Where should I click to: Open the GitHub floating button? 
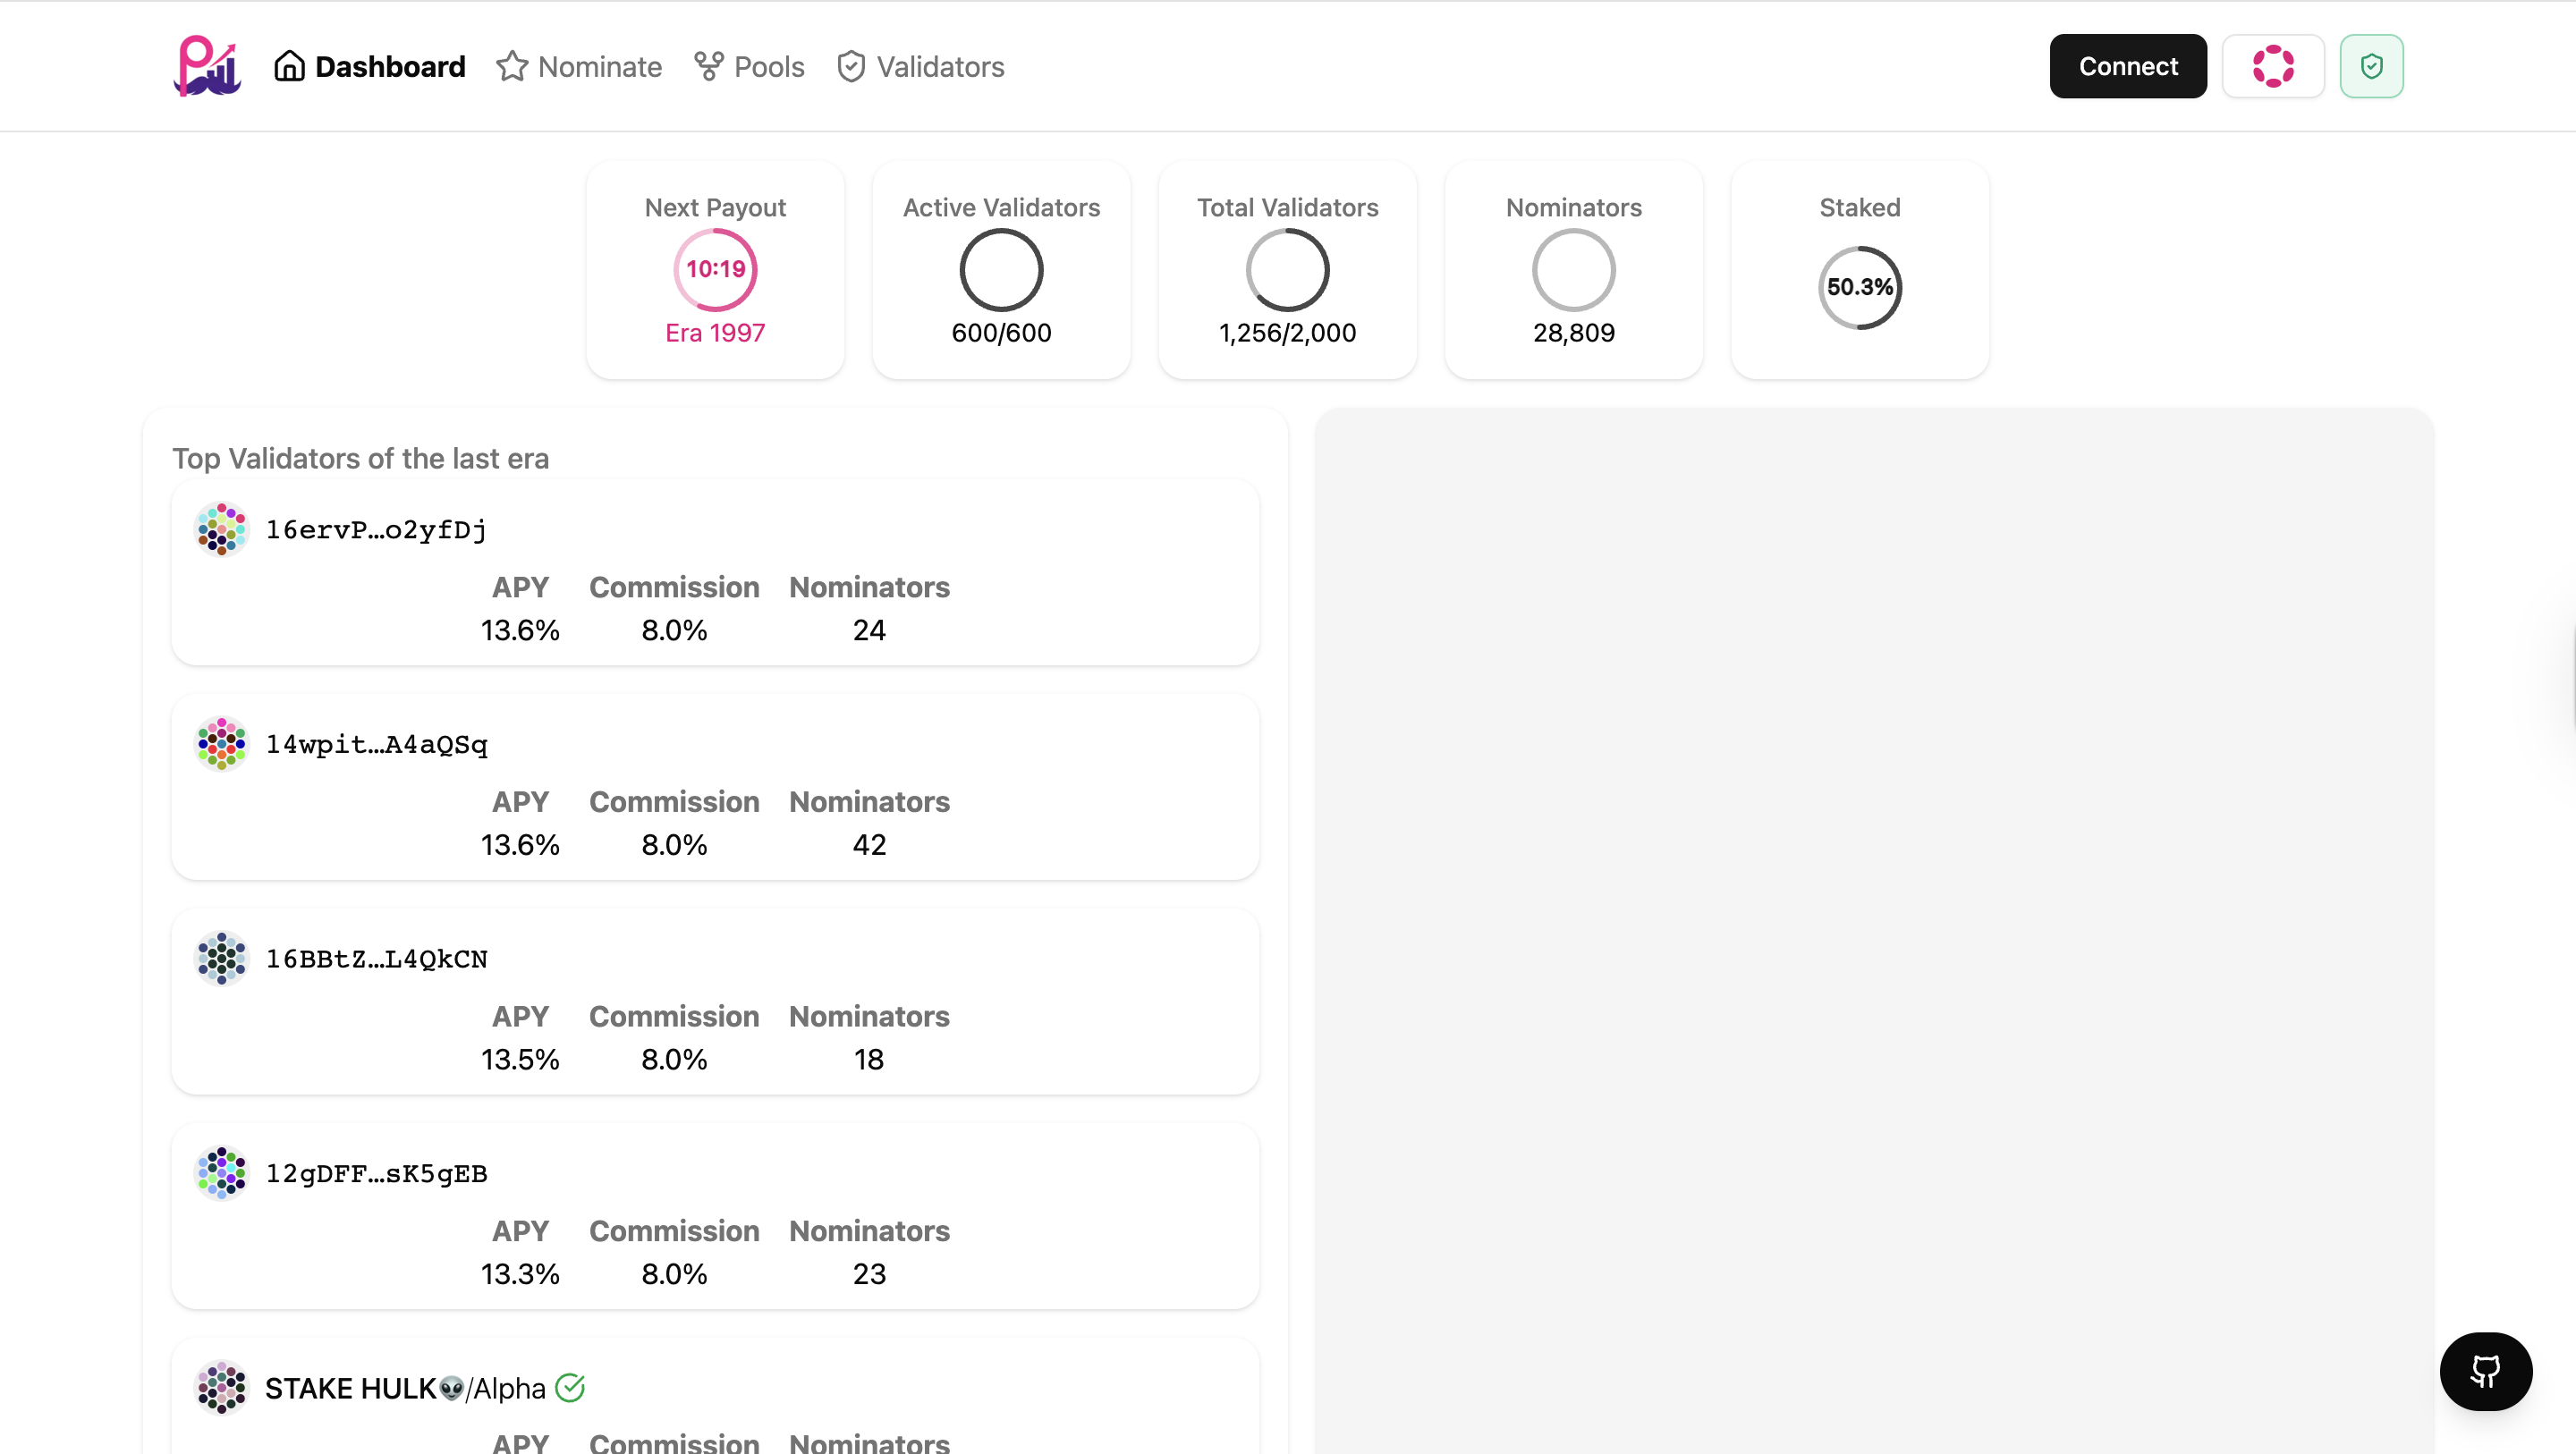[x=2485, y=1371]
